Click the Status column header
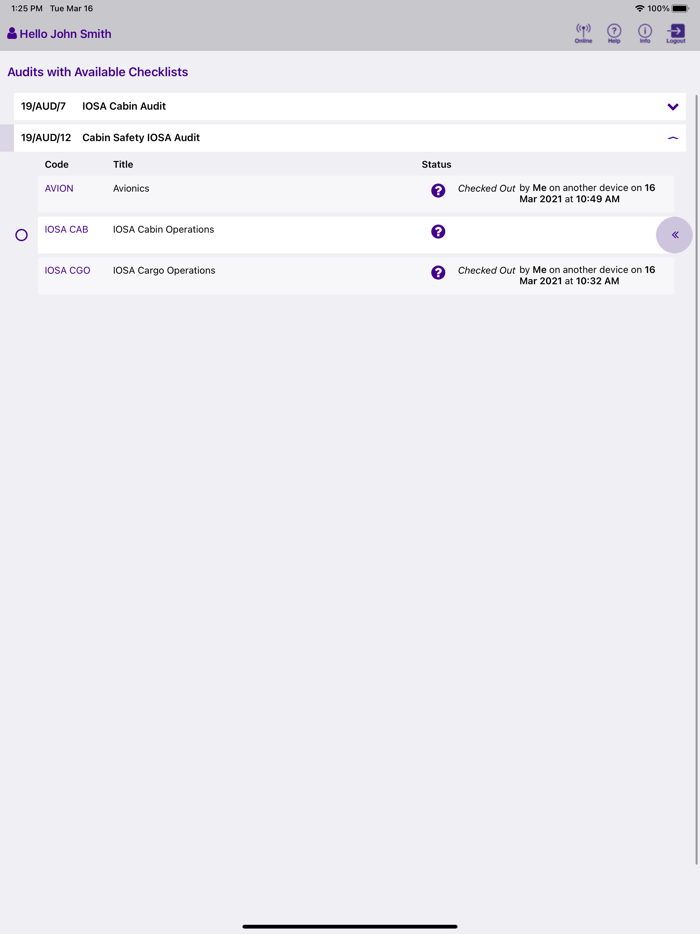This screenshot has height=934, width=700. point(436,164)
